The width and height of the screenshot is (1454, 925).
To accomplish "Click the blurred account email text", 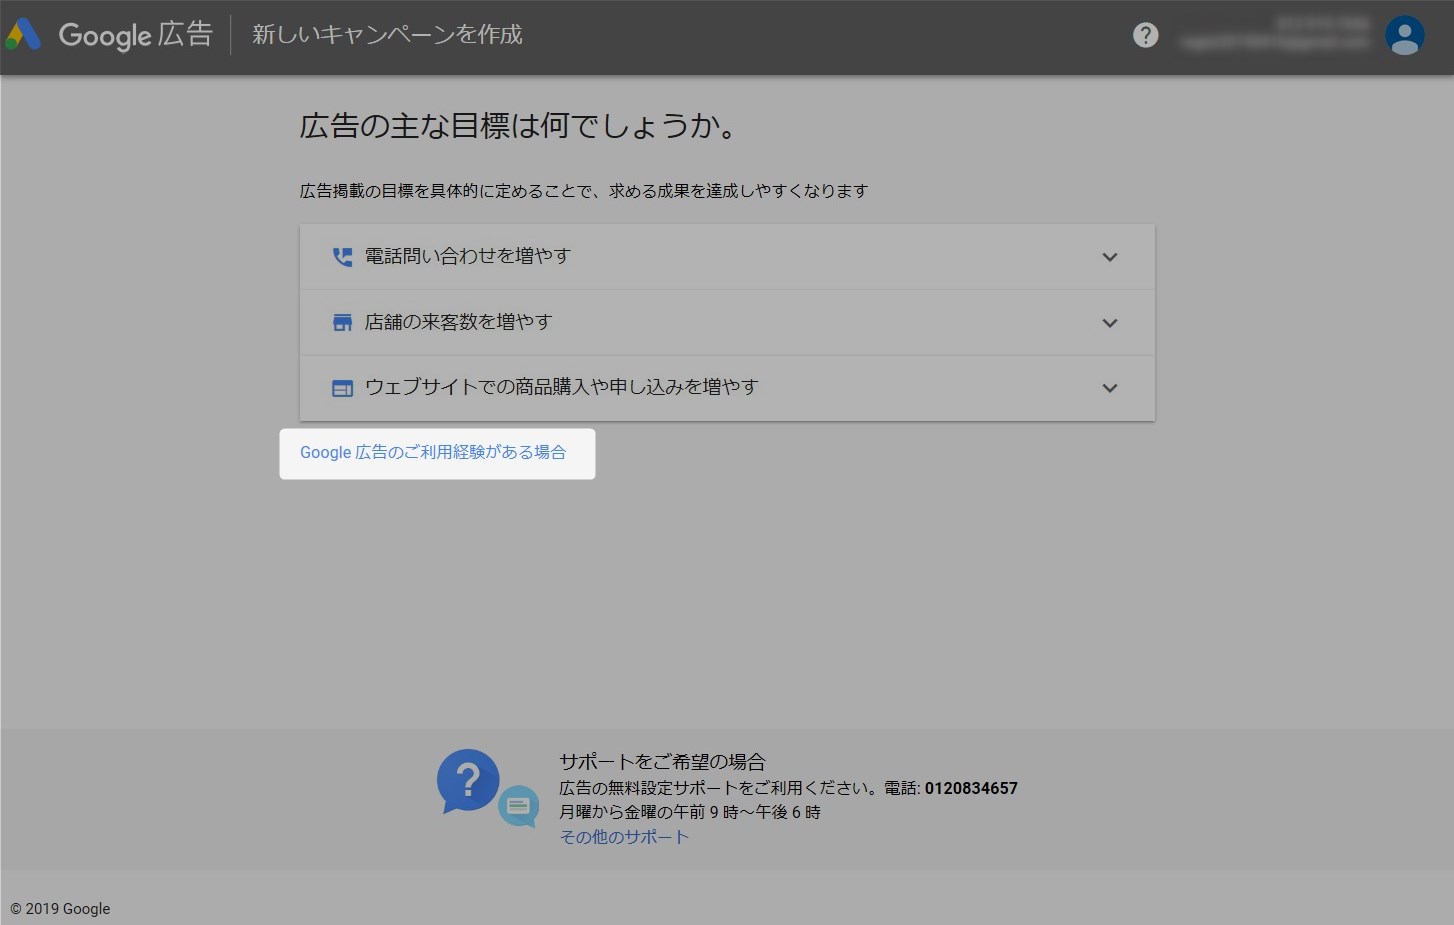I will point(1275,43).
